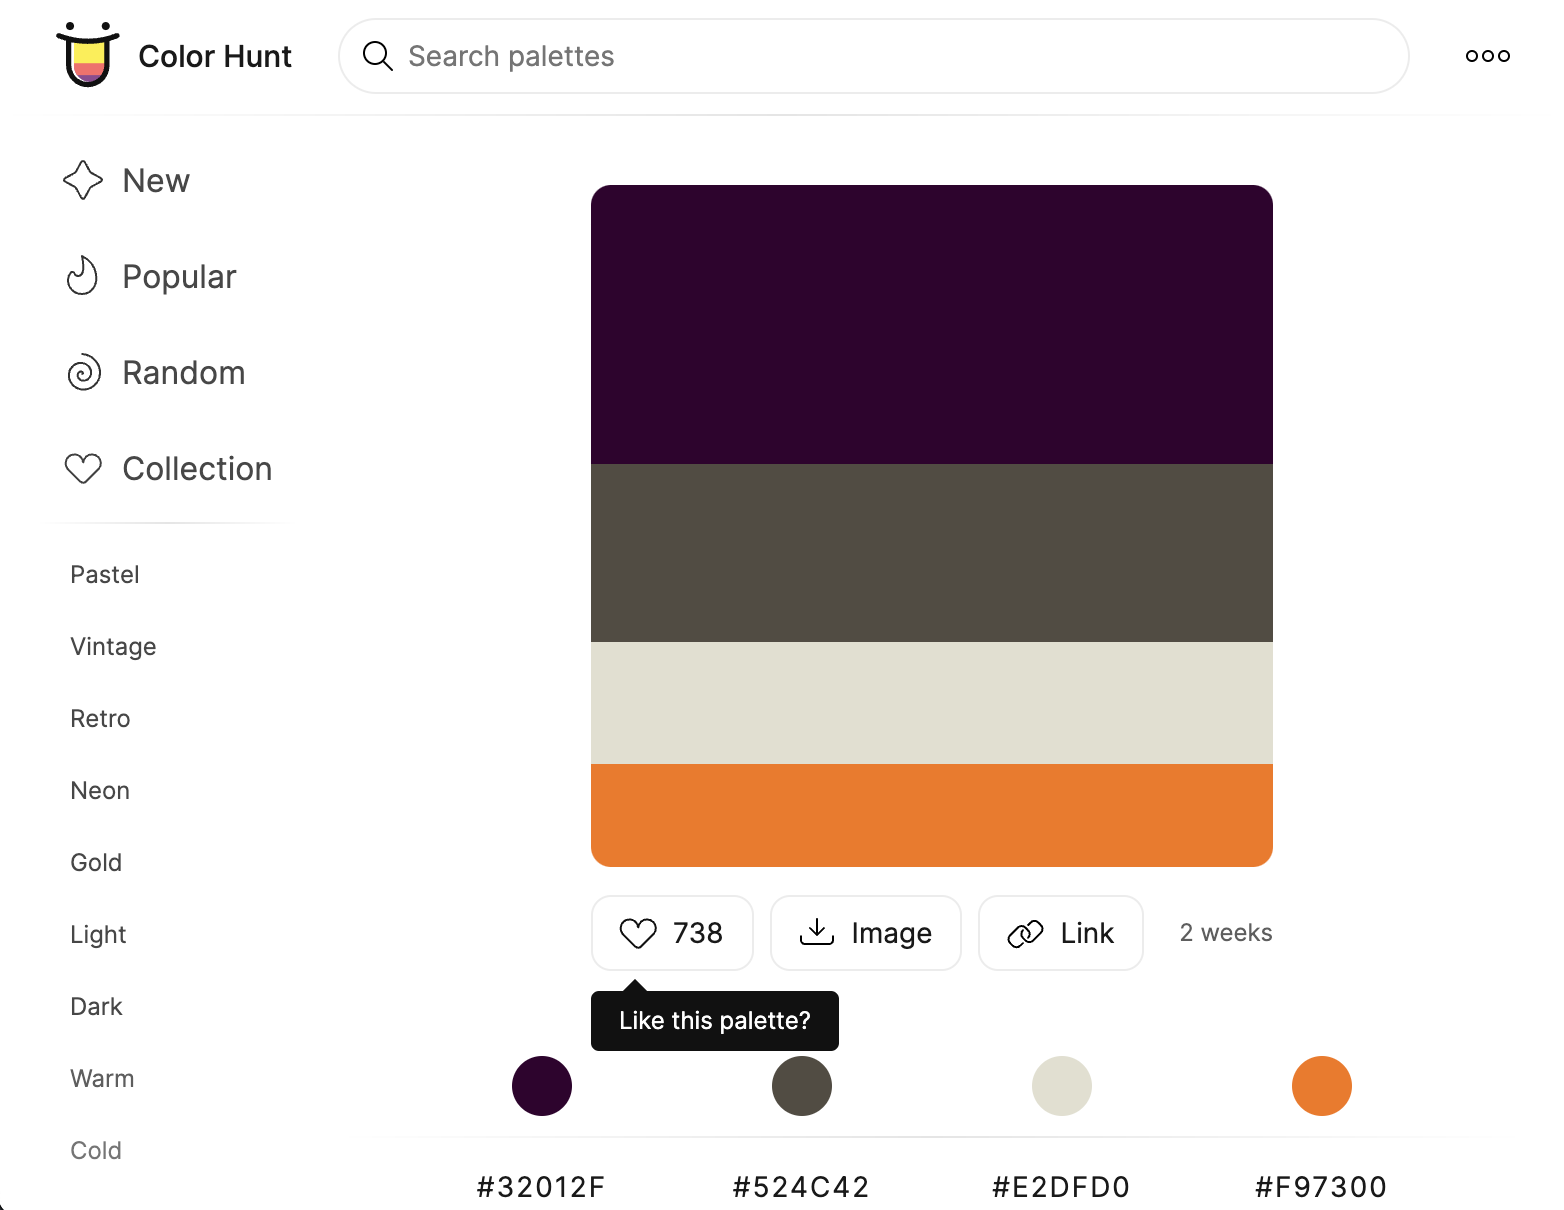This screenshot has height=1210, width=1564.
Task: Browse the Neon category
Action: [100, 791]
